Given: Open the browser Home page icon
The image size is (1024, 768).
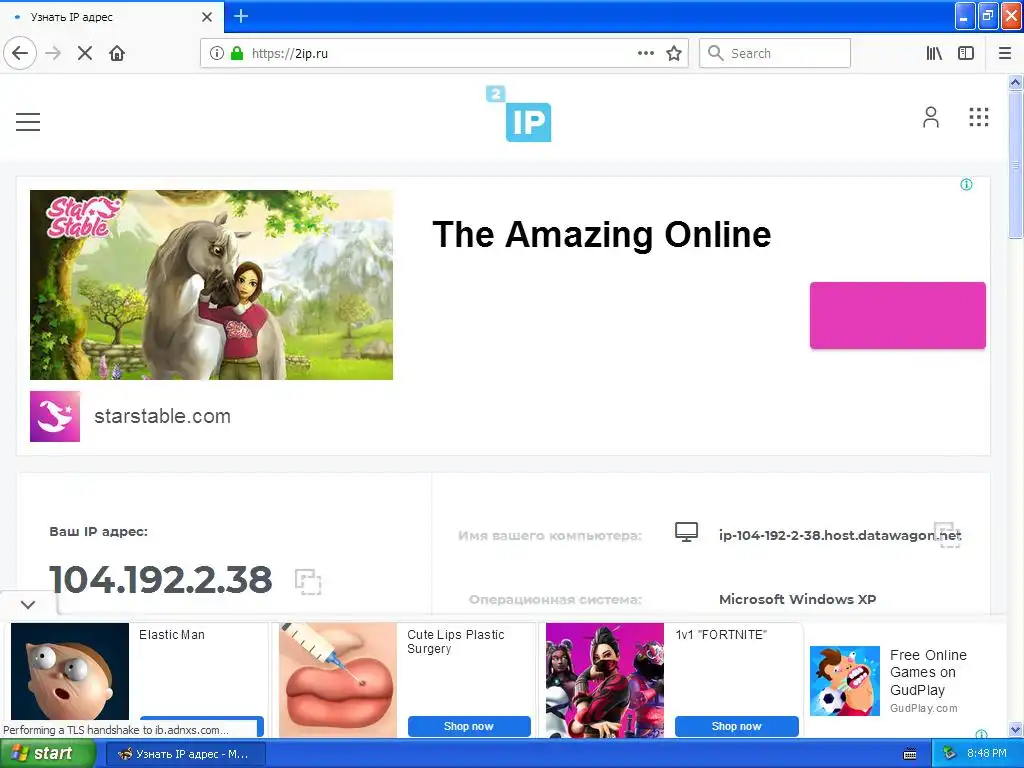Looking at the screenshot, I should tap(117, 53).
